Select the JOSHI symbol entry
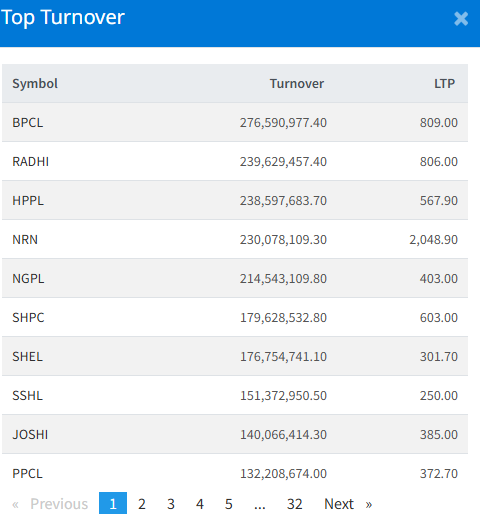Viewport: 480px width, 527px height. click(30, 434)
